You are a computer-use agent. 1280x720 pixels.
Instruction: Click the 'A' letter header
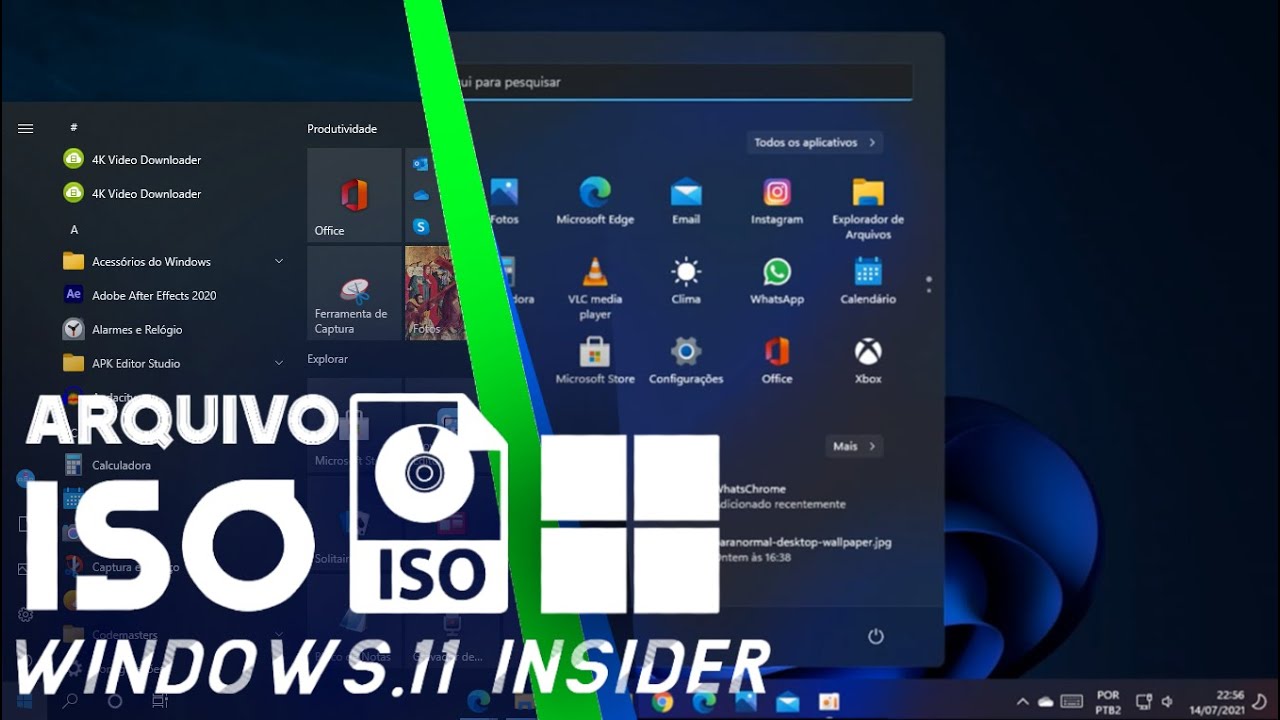pyautogui.click(x=74, y=230)
